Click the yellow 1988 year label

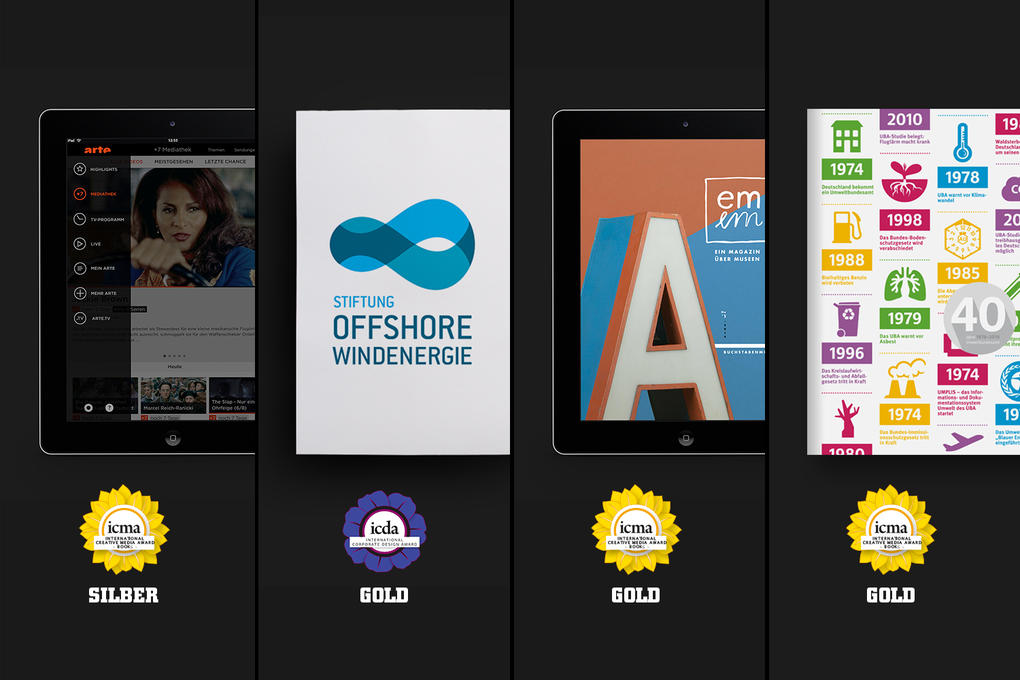tap(847, 260)
